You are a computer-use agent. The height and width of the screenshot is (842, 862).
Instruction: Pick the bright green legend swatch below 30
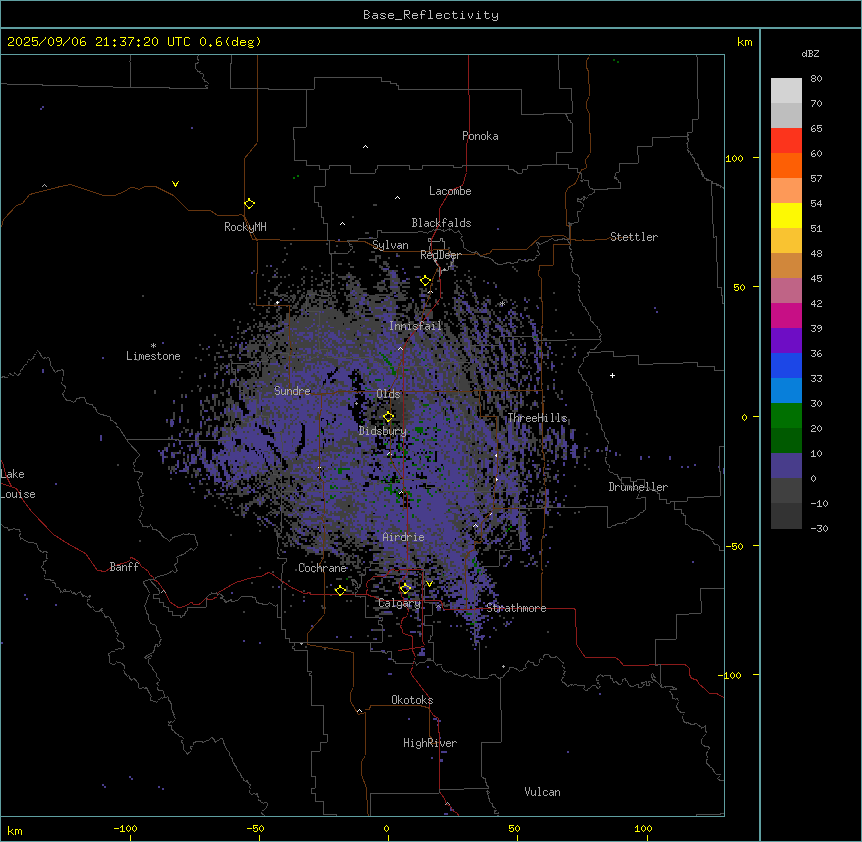(786, 416)
